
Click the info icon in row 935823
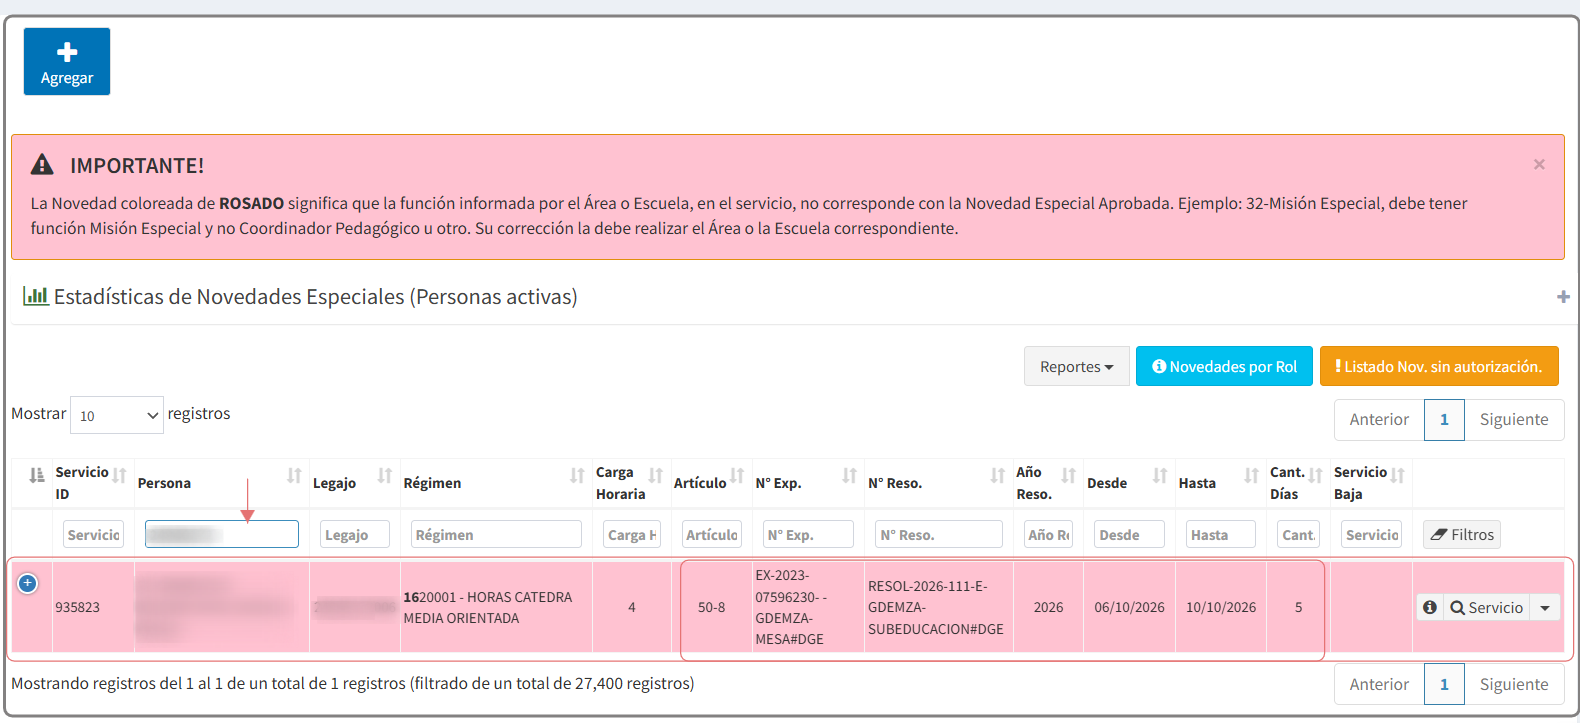[1430, 607]
